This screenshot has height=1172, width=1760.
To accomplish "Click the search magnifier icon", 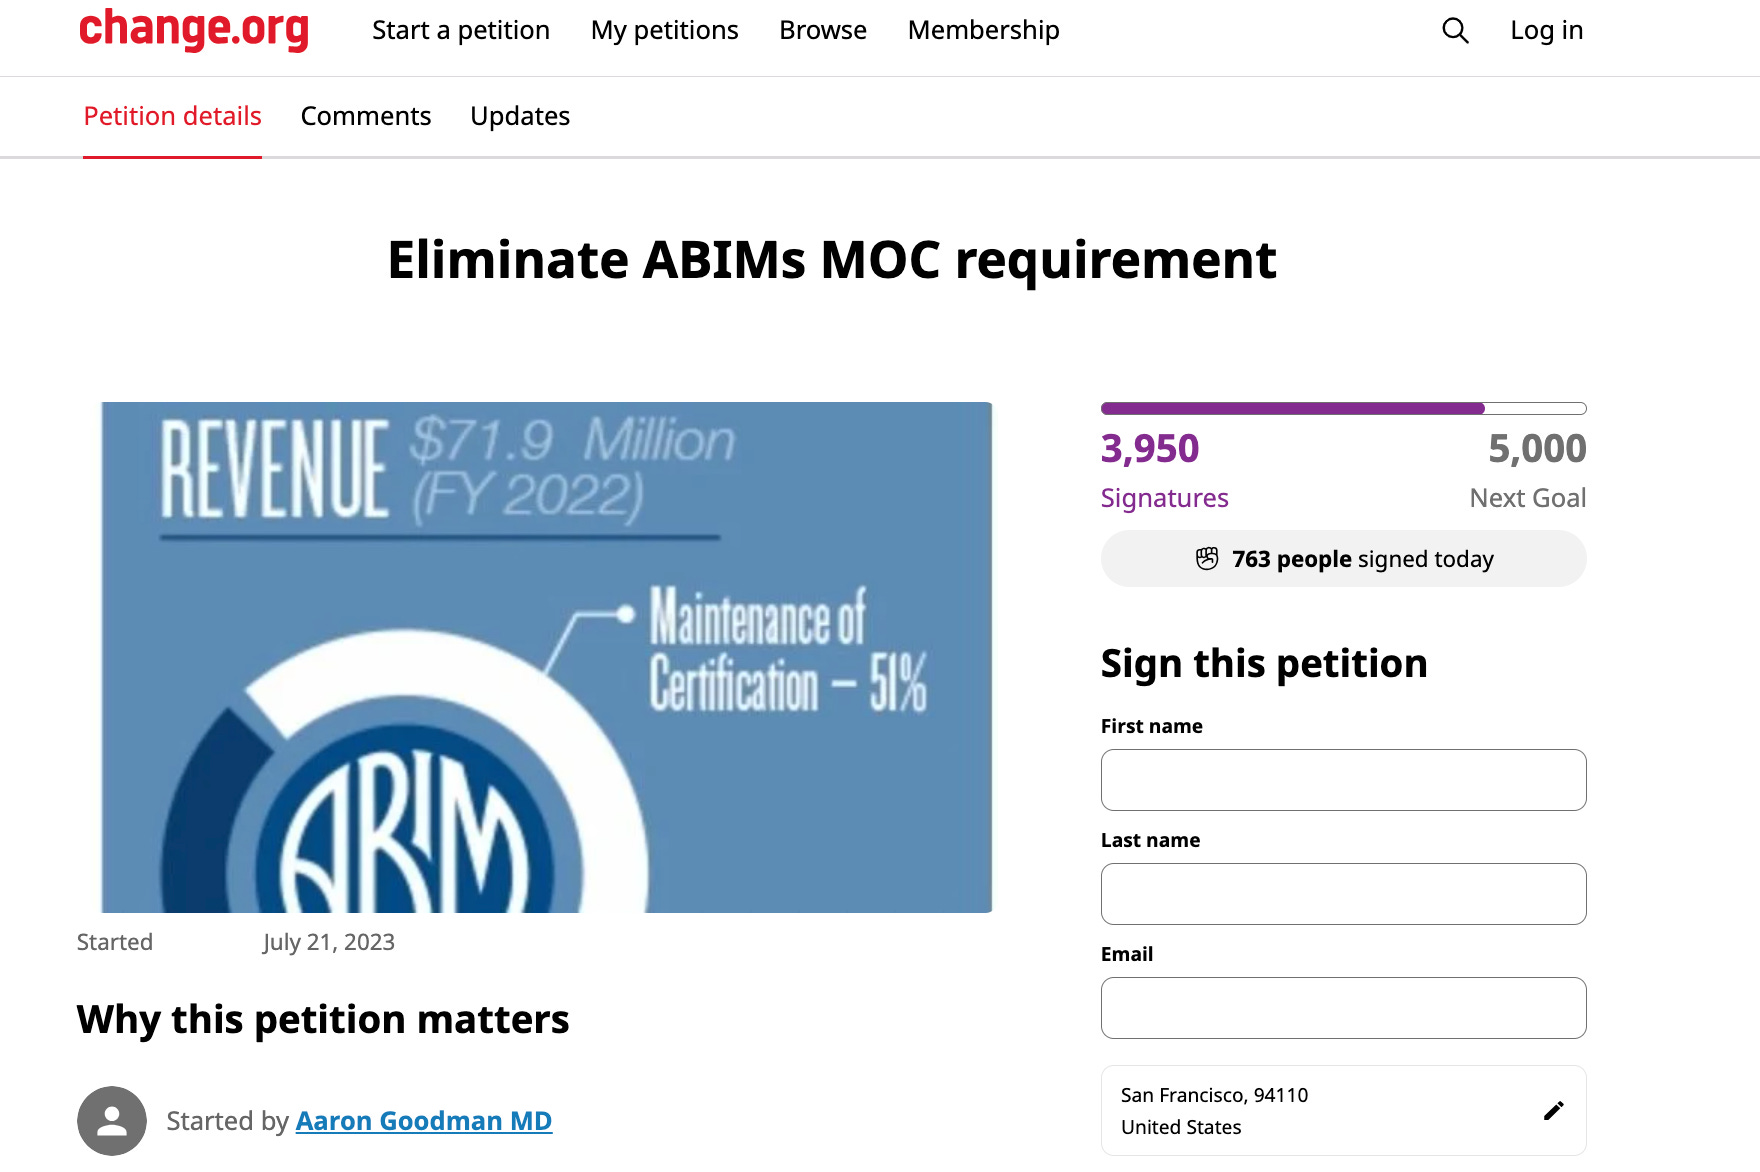I will coord(1455,31).
